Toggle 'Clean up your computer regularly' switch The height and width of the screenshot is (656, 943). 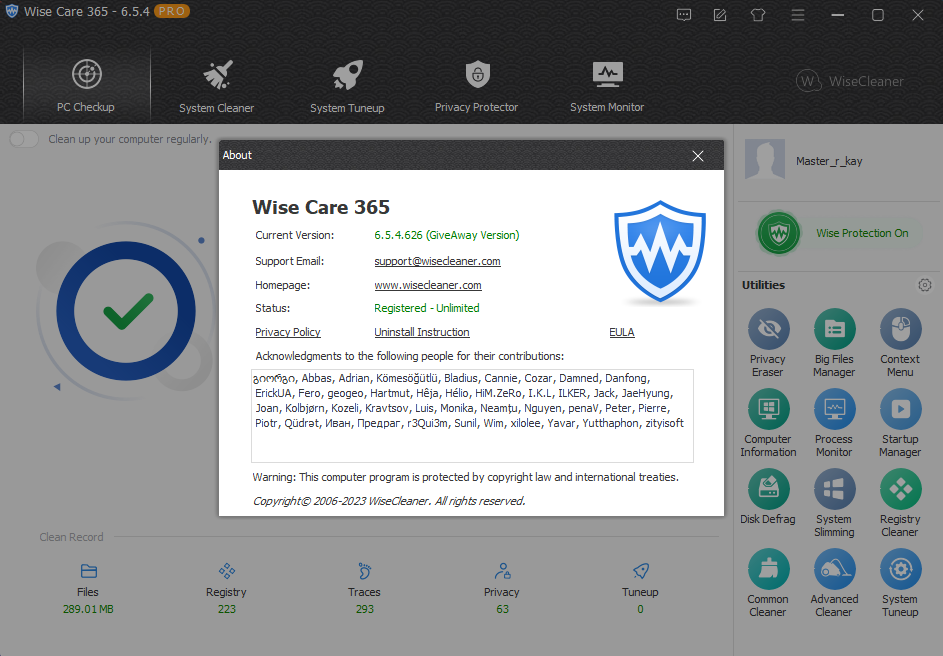pos(24,139)
